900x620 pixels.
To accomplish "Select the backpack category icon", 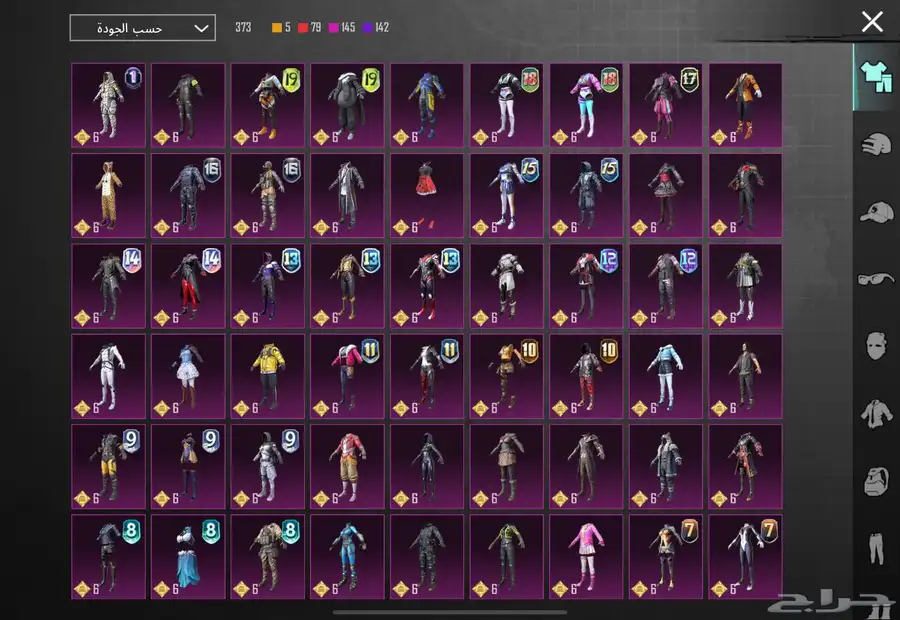I will tap(876, 480).
